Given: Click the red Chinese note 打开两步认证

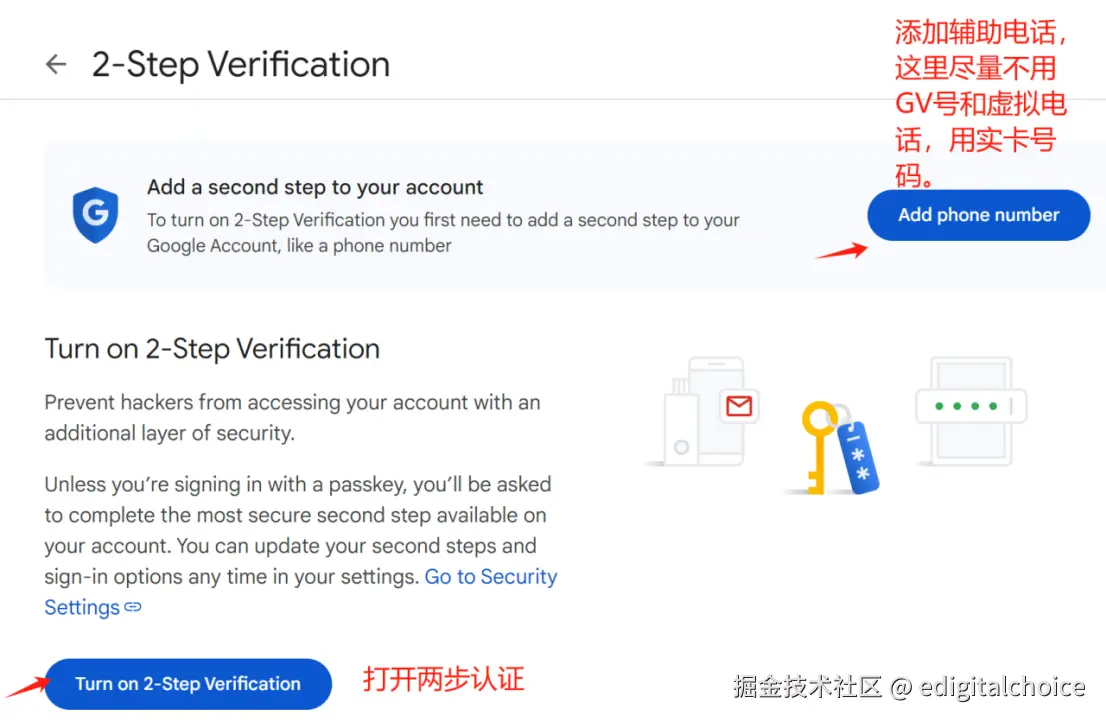Looking at the screenshot, I should coord(443,679).
